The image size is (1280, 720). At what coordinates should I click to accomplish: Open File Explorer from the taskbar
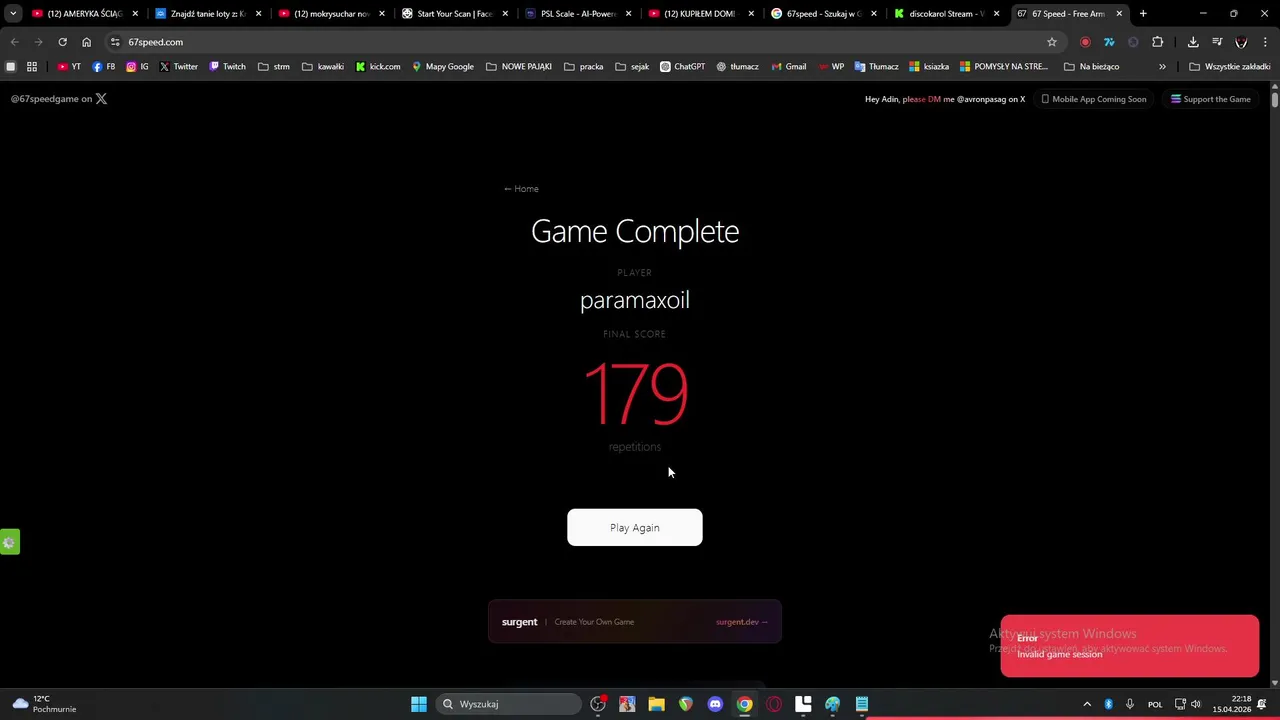tap(656, 704)
